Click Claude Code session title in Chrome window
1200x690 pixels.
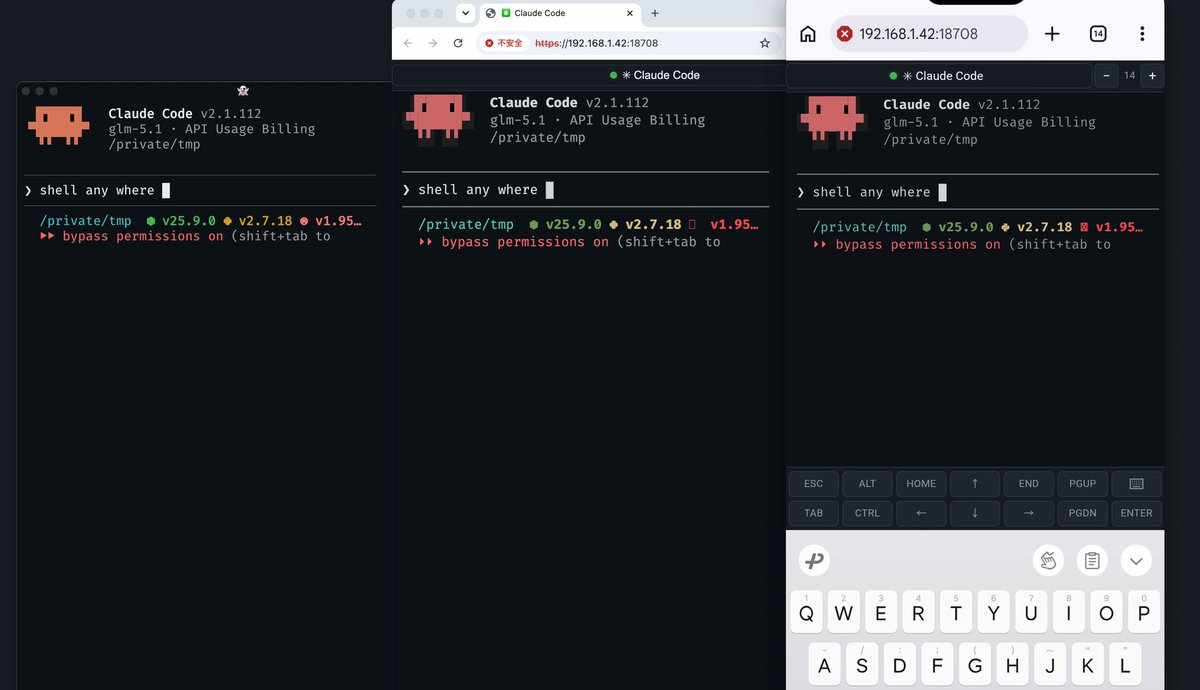pos(660,75)
